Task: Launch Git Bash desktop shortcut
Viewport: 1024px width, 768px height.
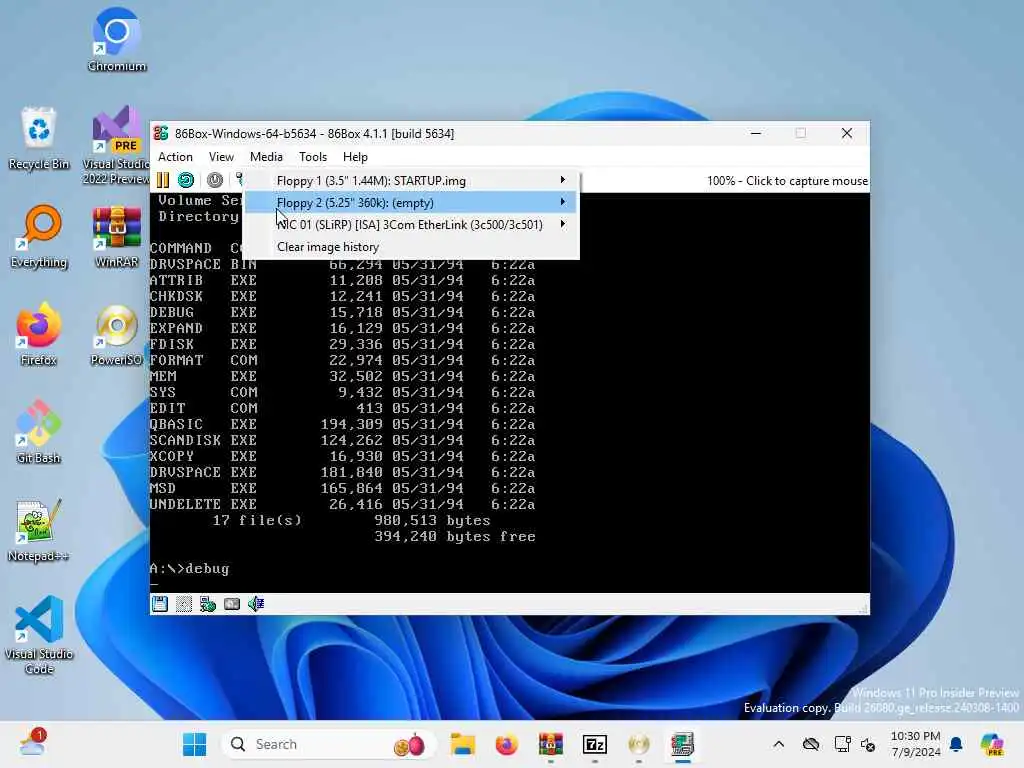Action: point(39,432)
